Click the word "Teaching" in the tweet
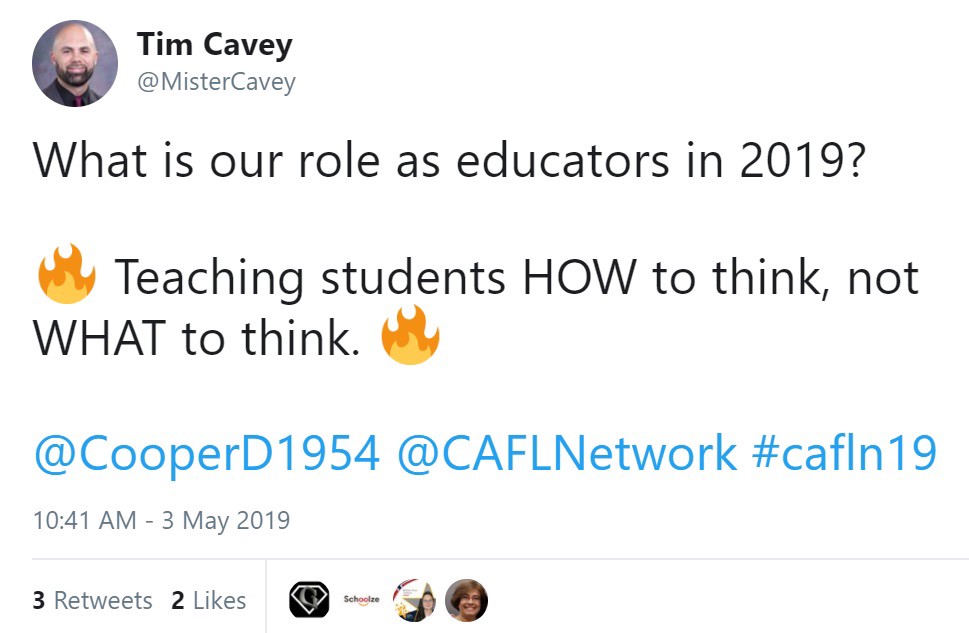This screenshot has height=633, width=969. click(208, 278)
